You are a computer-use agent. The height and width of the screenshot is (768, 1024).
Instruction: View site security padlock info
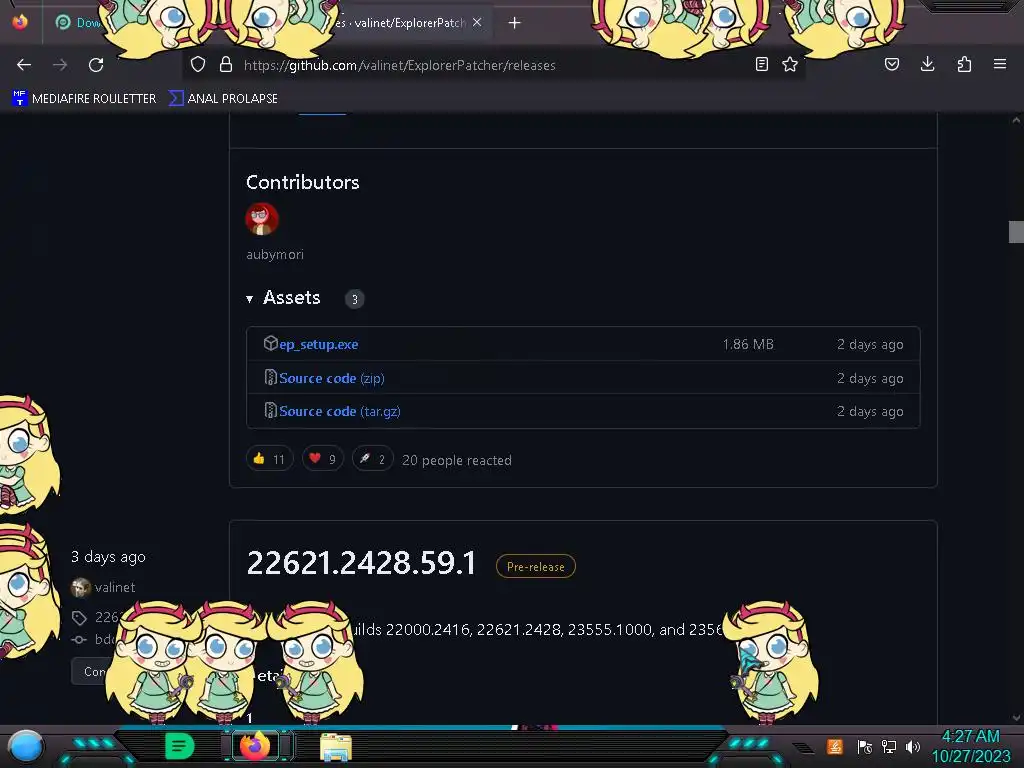click(226, 65)
